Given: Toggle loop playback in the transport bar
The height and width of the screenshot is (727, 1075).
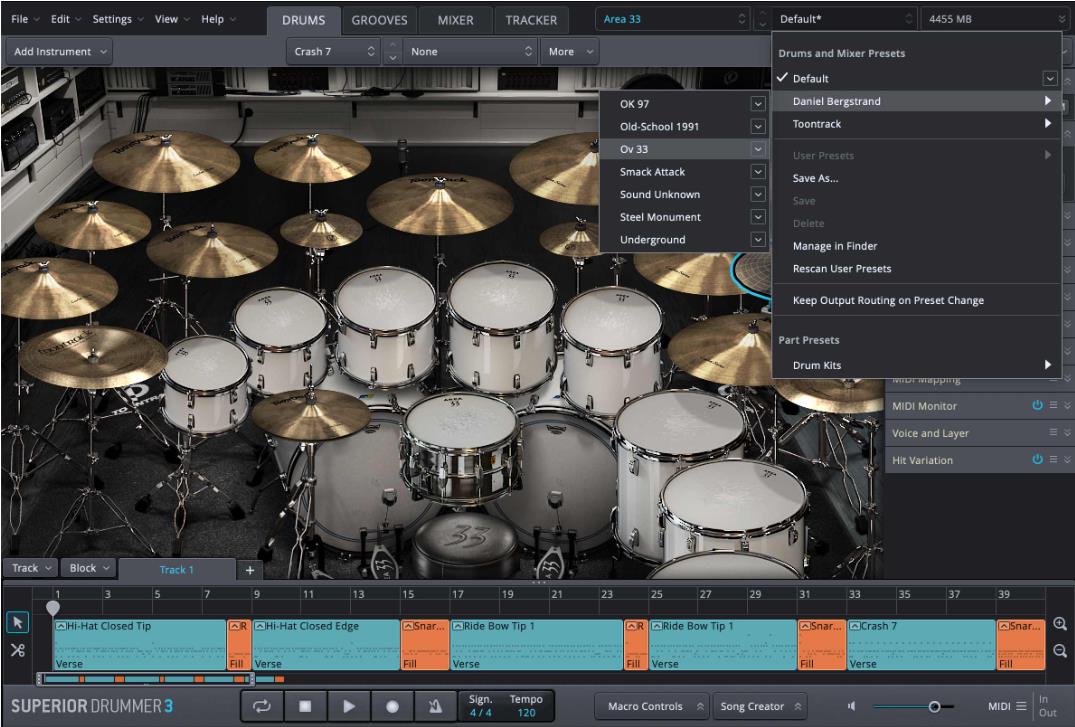Looking at the screenshot, I should pyautogui.click(x=262, y=706).
